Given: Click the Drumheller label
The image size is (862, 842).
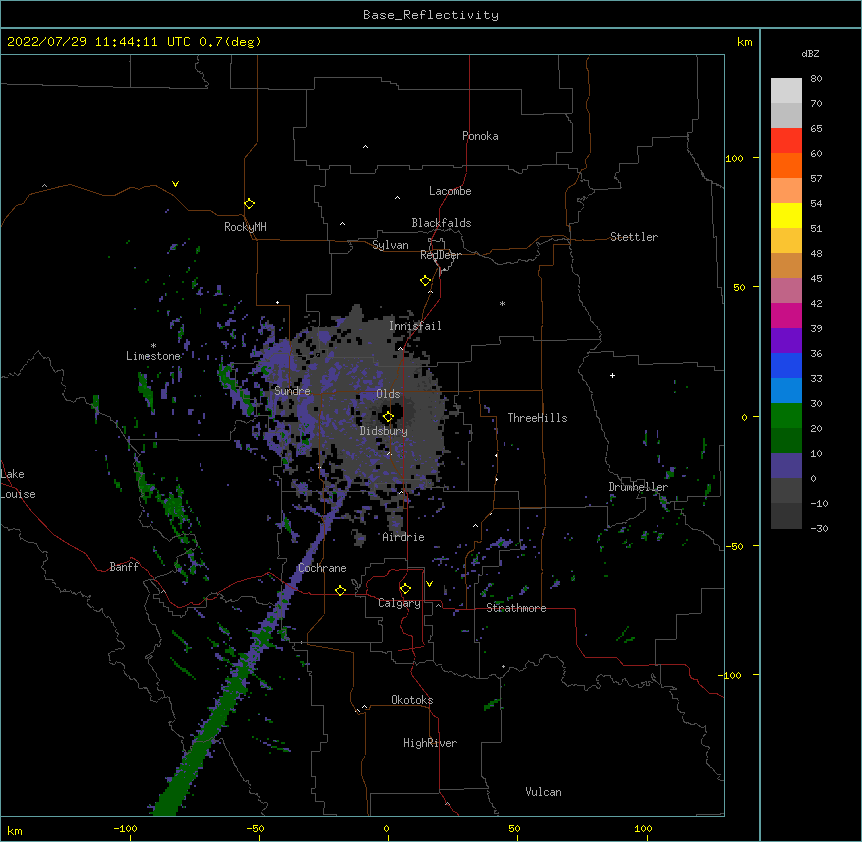Looking at the screenshot, I should pos(638,487).
